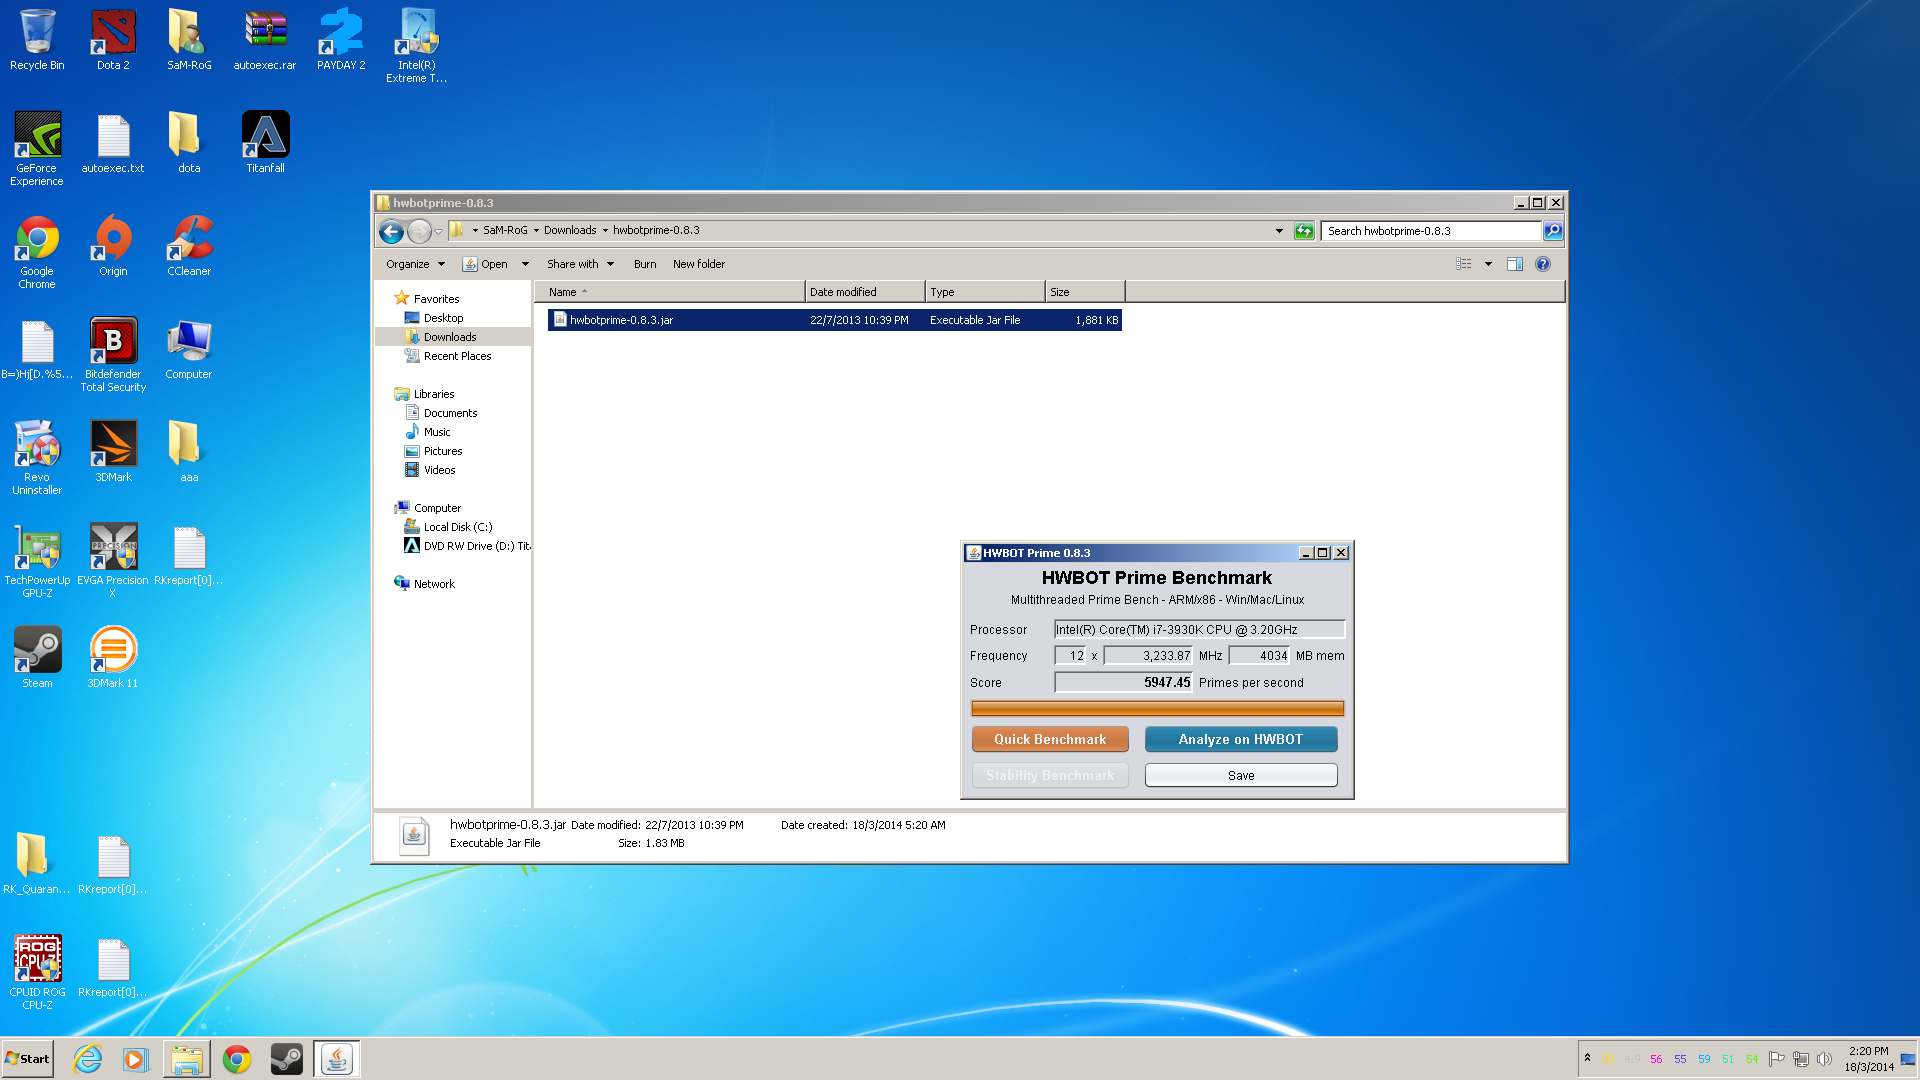The image size is (1920, 1080).
Task: Click the Processor name field
Action: coord(1199,630)
